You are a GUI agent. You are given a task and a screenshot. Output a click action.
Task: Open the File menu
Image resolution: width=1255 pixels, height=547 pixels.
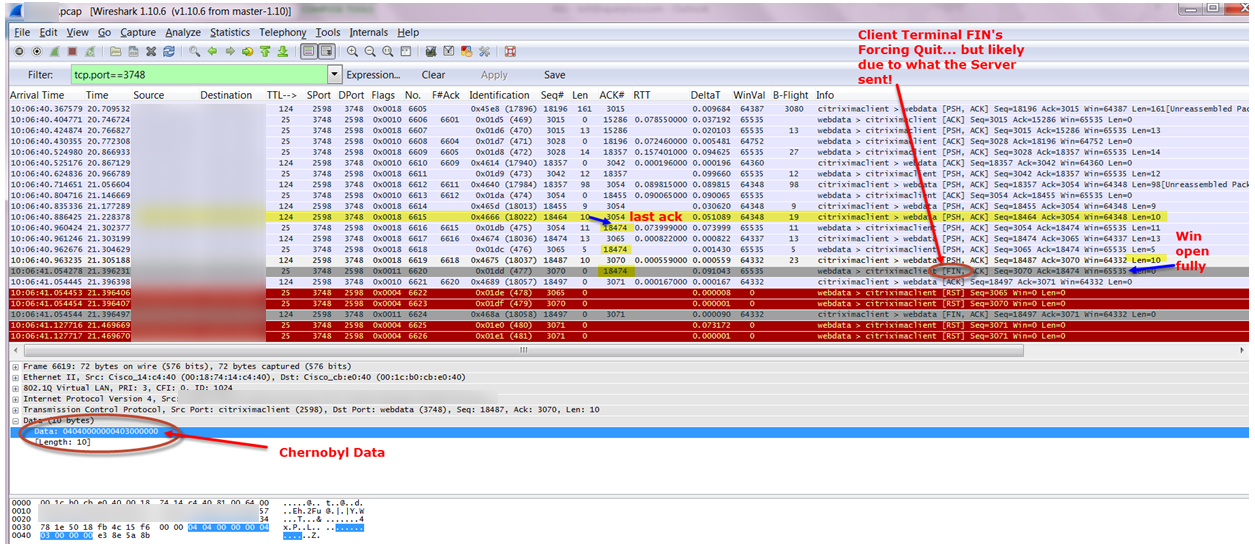22,32
